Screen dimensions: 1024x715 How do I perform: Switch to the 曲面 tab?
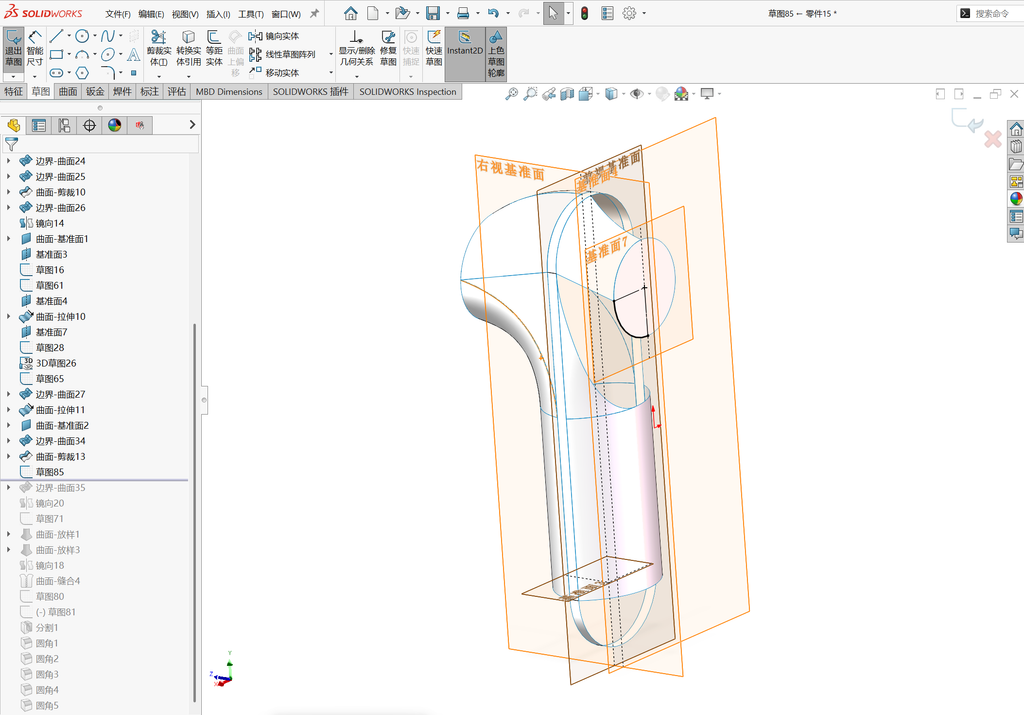pyautogui.click(x=68, y=91)
